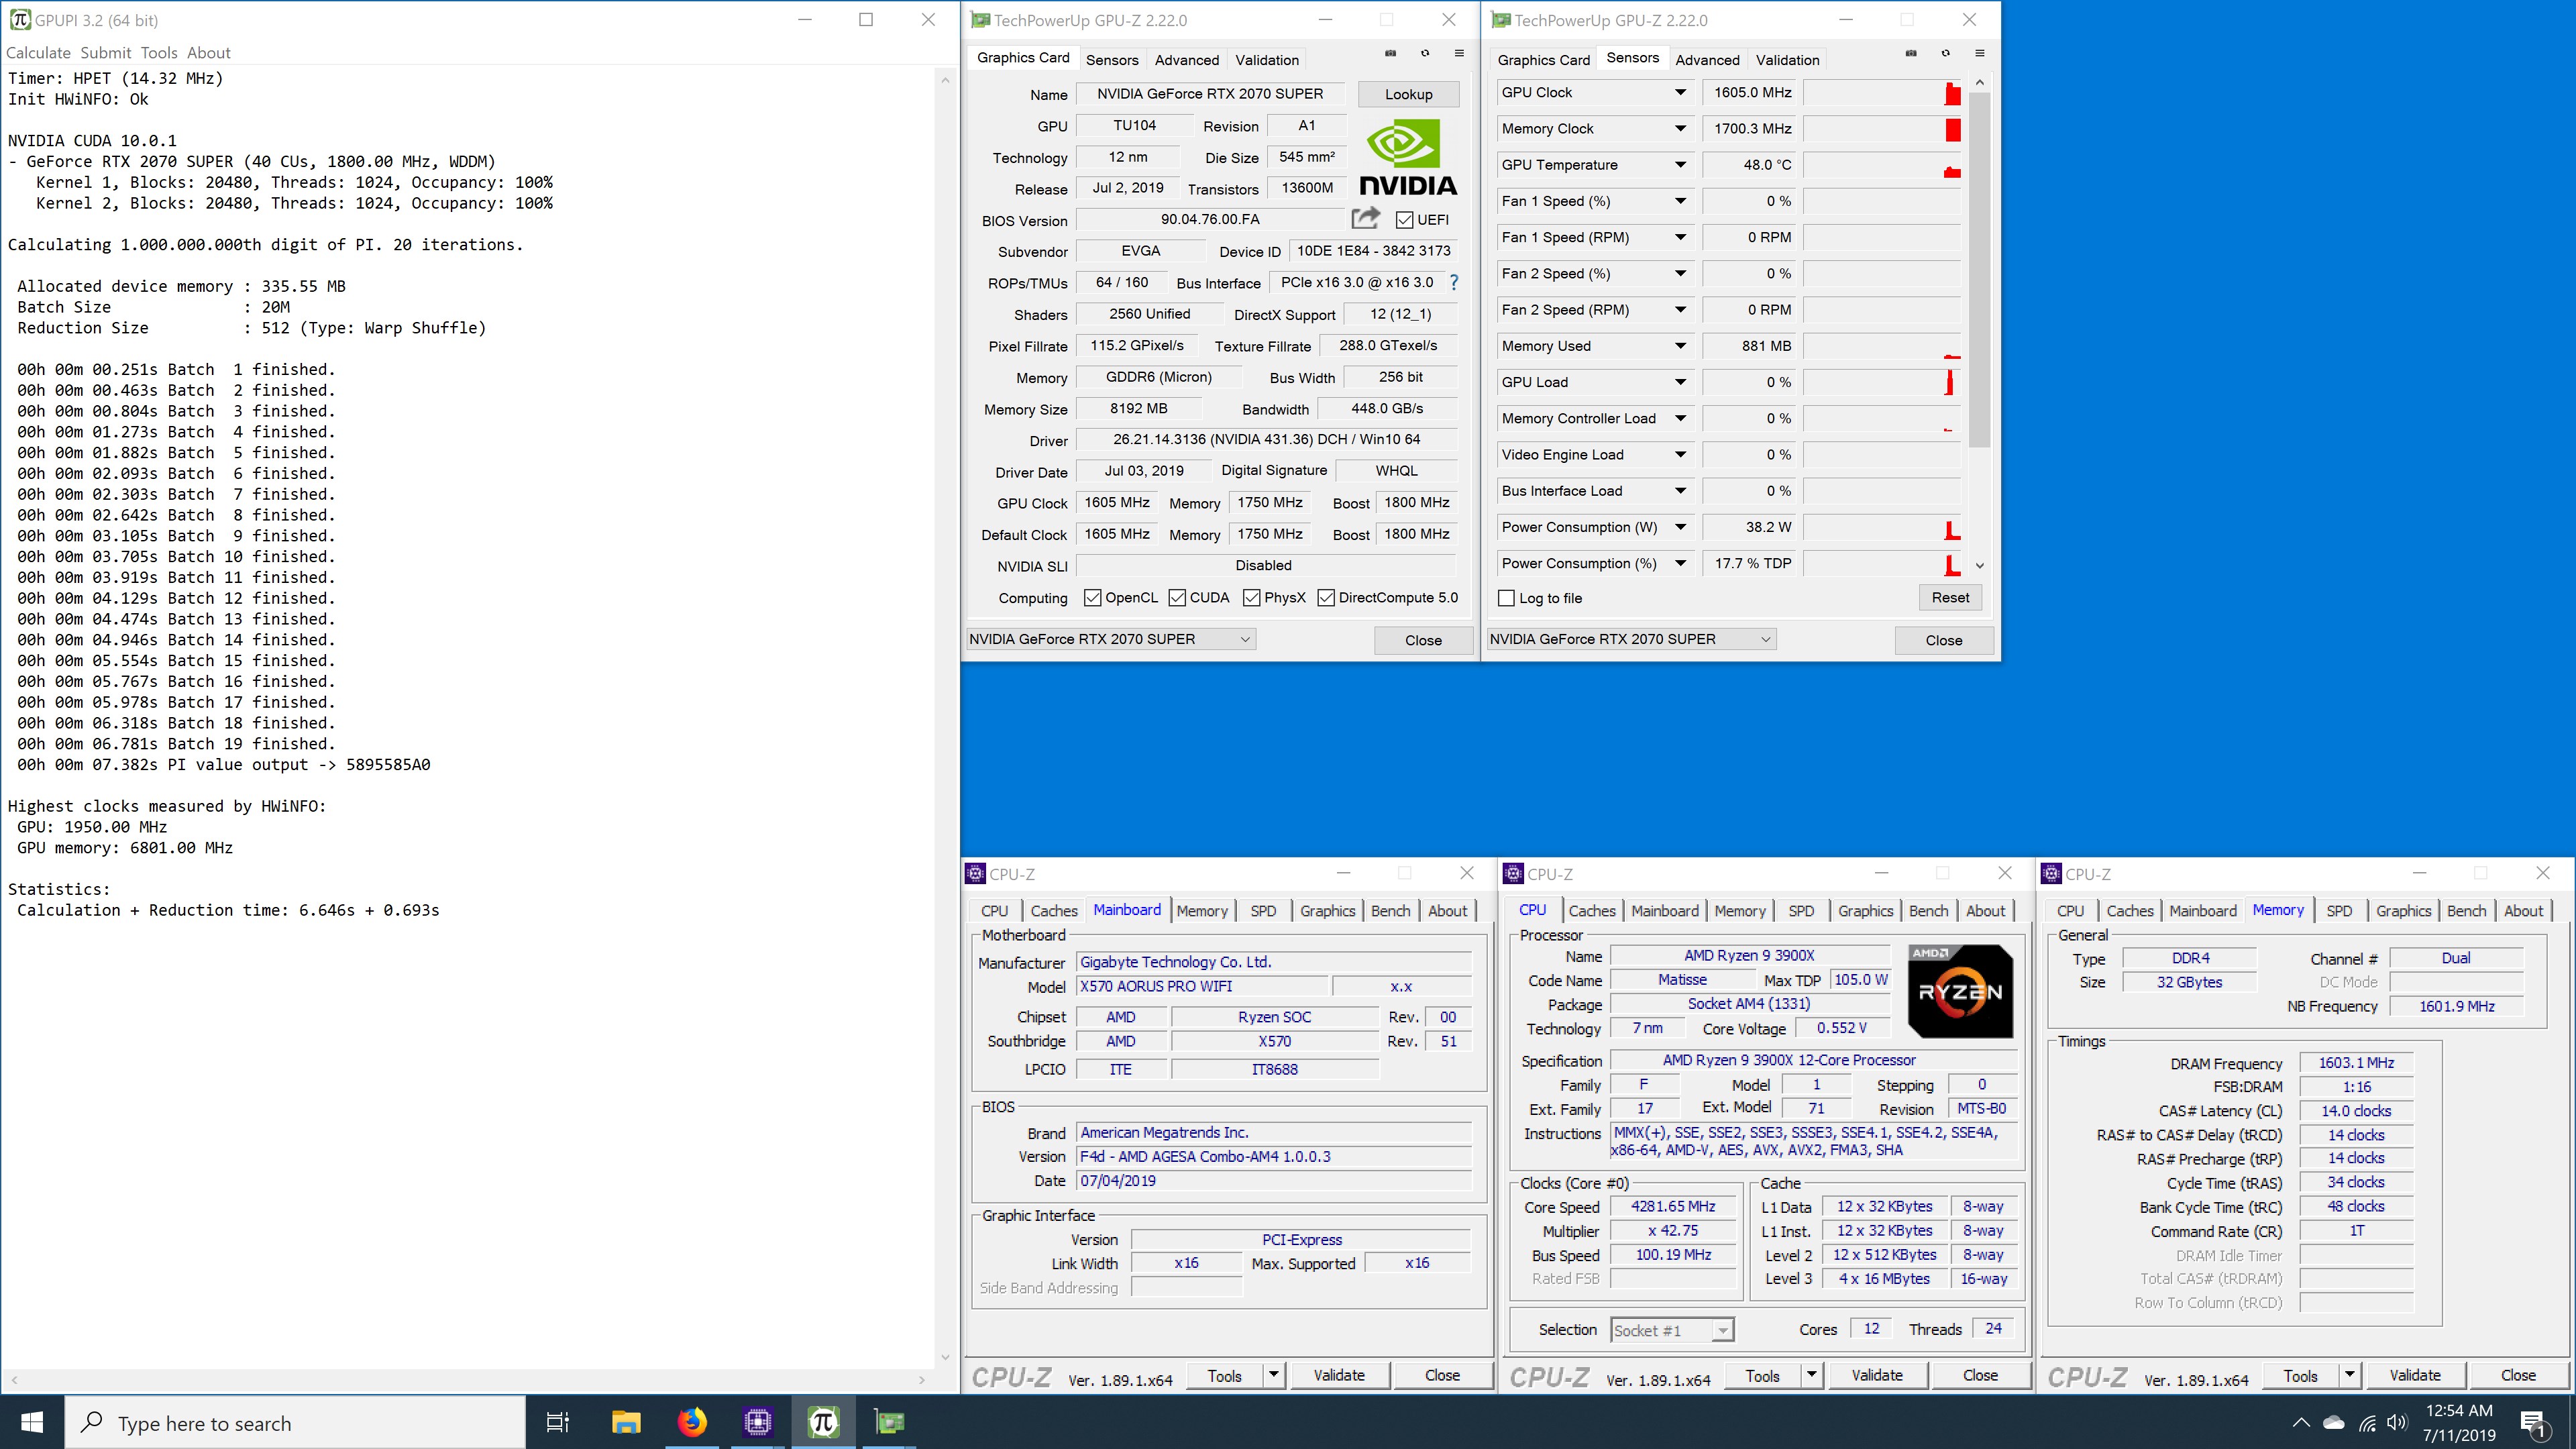Expand the GPU Temperature sensor dropdown
This screenshot has width=2576, height=1449.
[x=1680, y=165]
